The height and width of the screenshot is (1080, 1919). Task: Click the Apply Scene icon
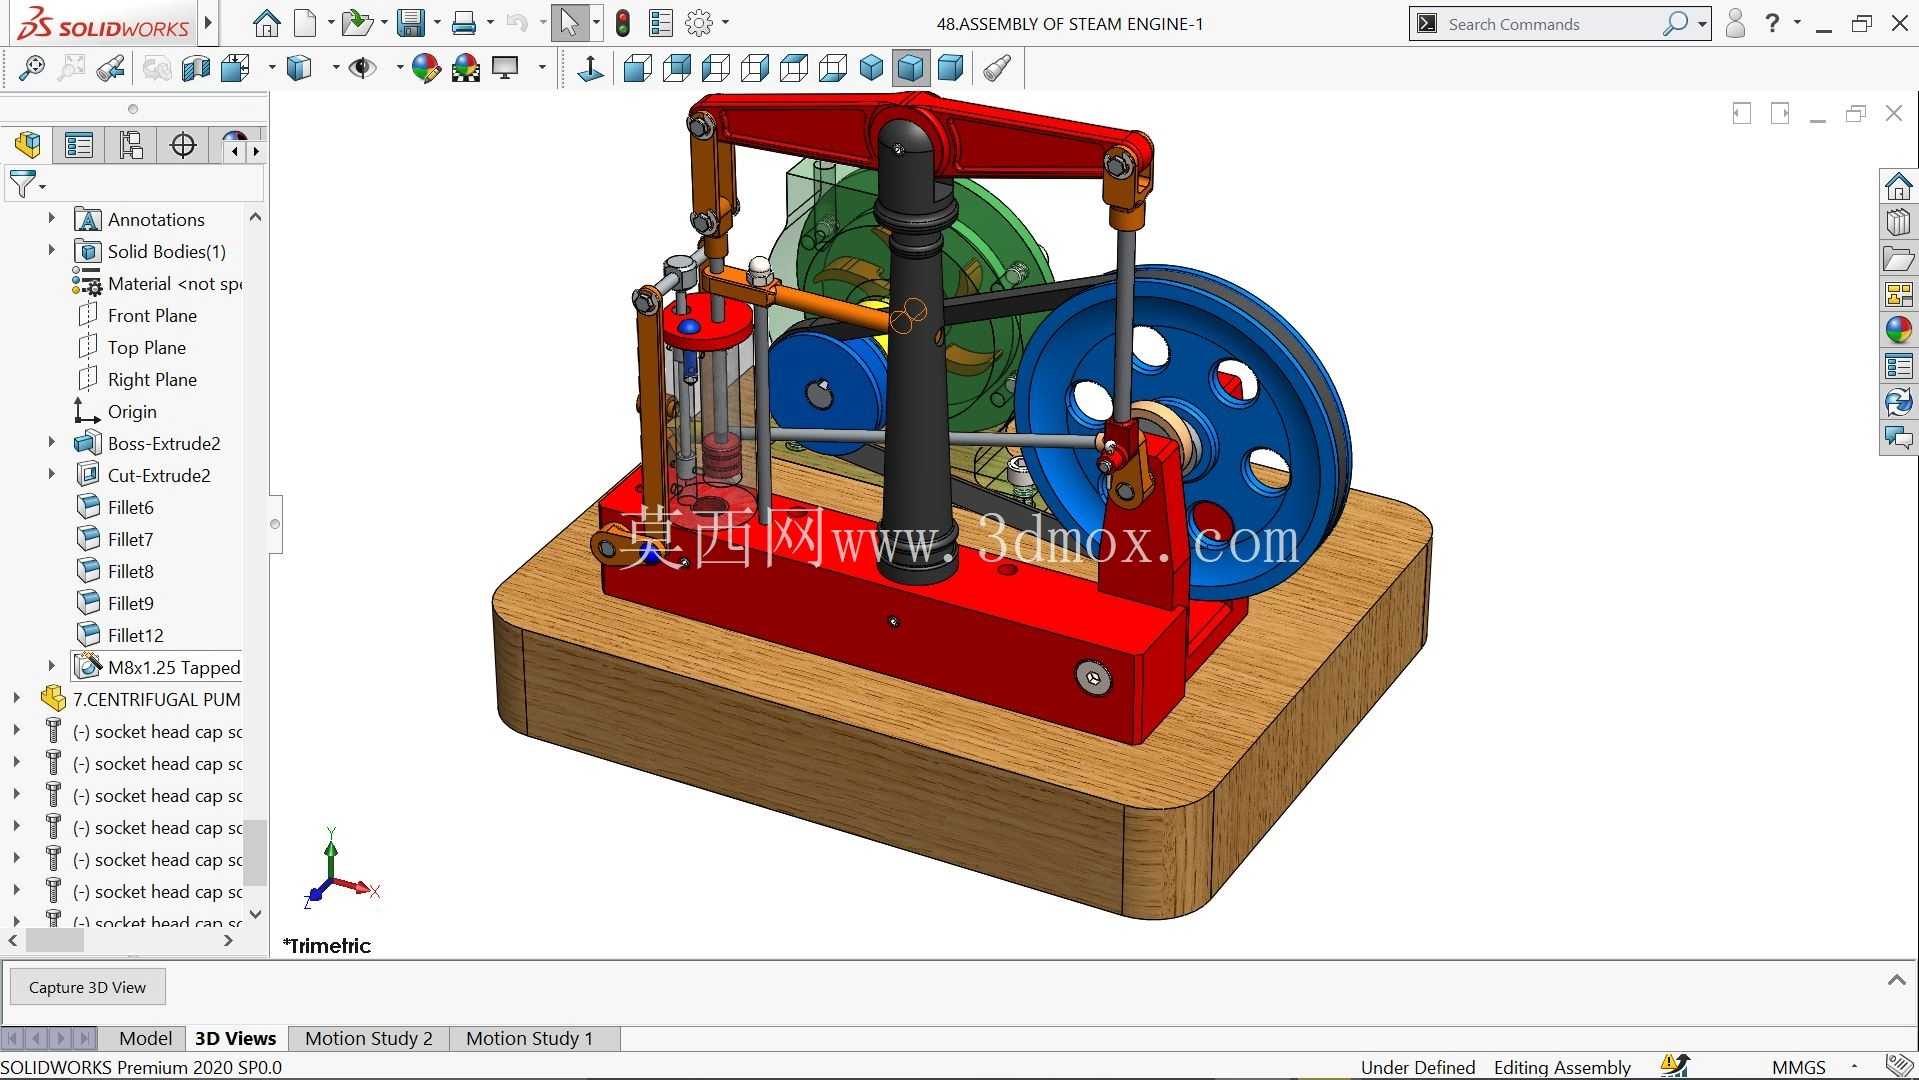coord(466,68)
